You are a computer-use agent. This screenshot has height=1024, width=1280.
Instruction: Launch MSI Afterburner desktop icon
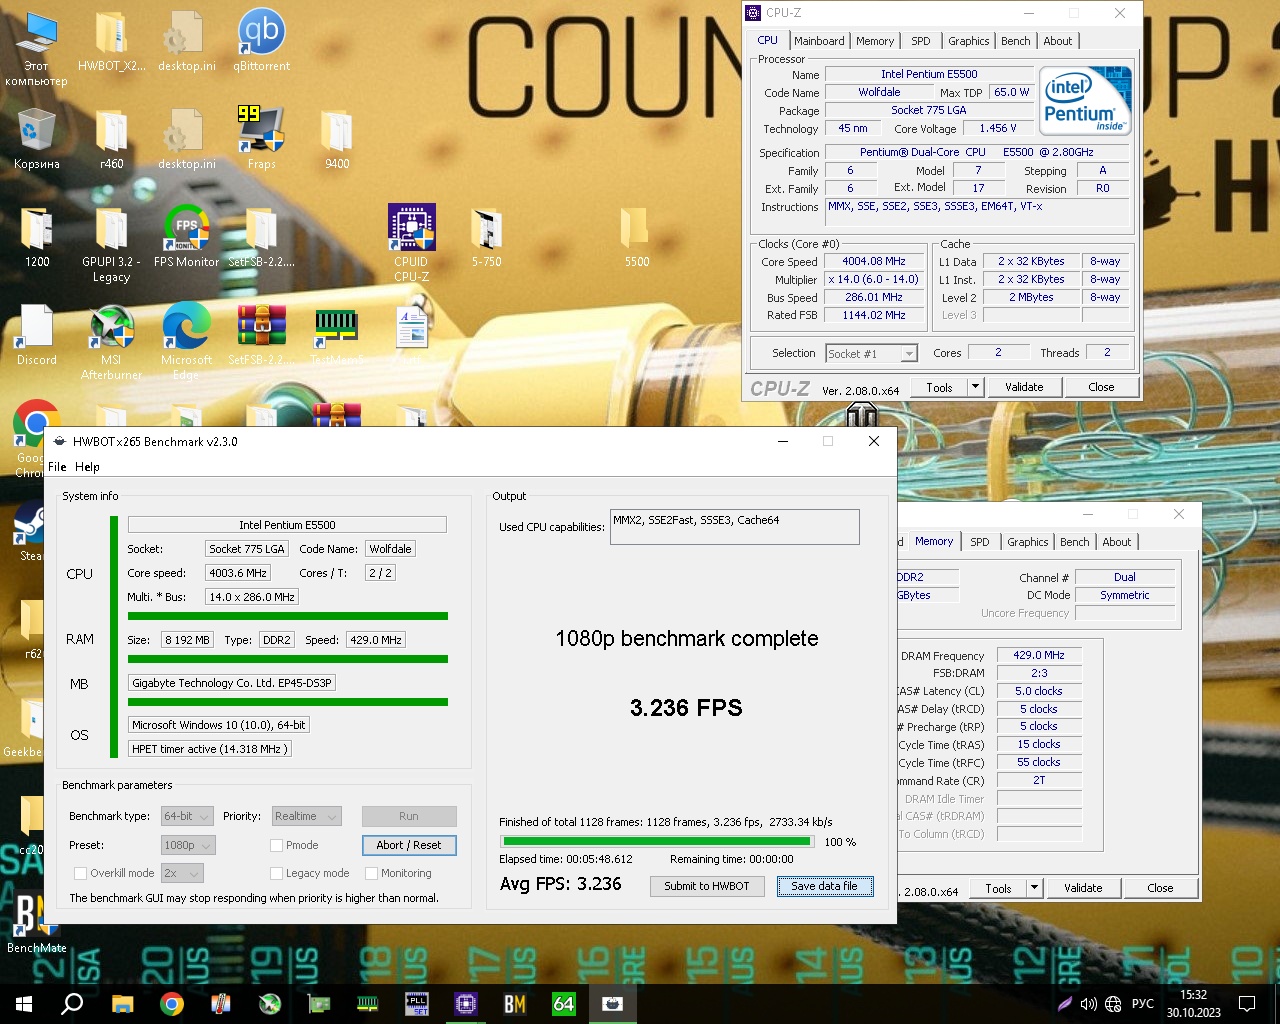point(111,342)
